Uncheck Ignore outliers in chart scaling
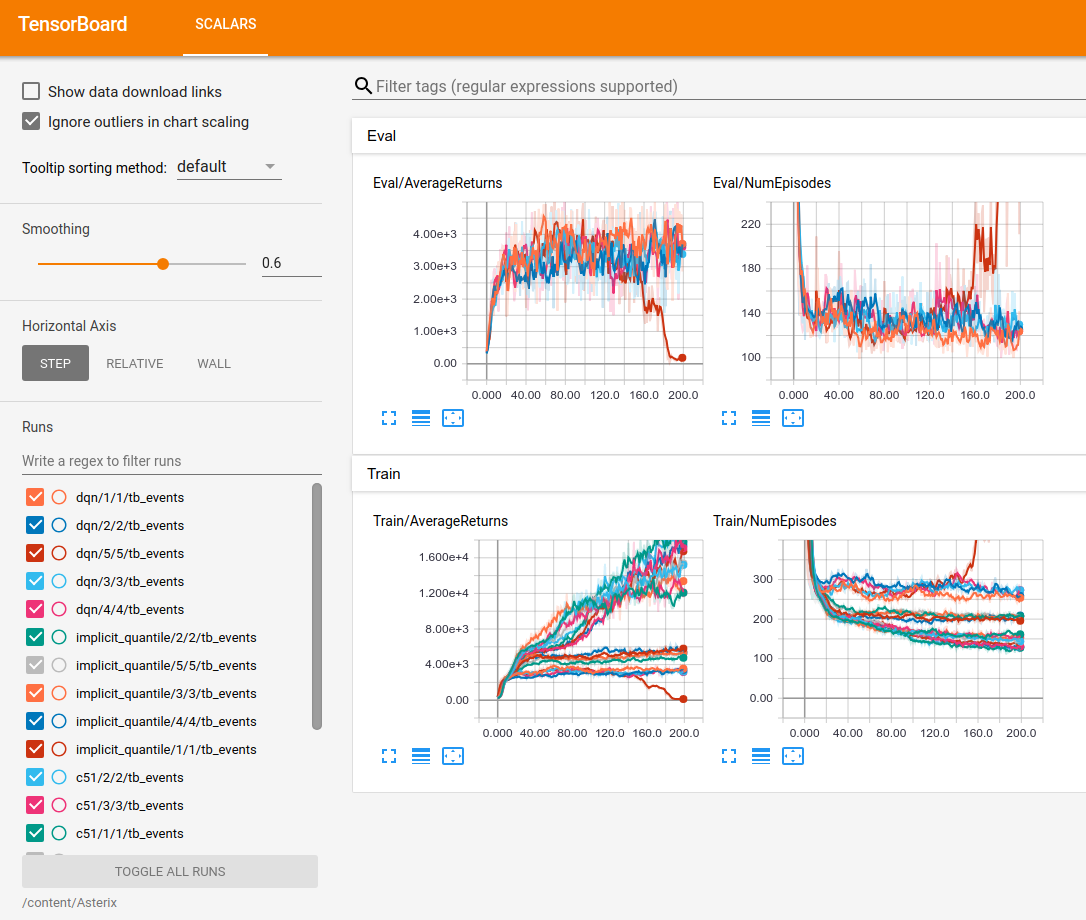The image size is (1086, 920). [31, 121]
